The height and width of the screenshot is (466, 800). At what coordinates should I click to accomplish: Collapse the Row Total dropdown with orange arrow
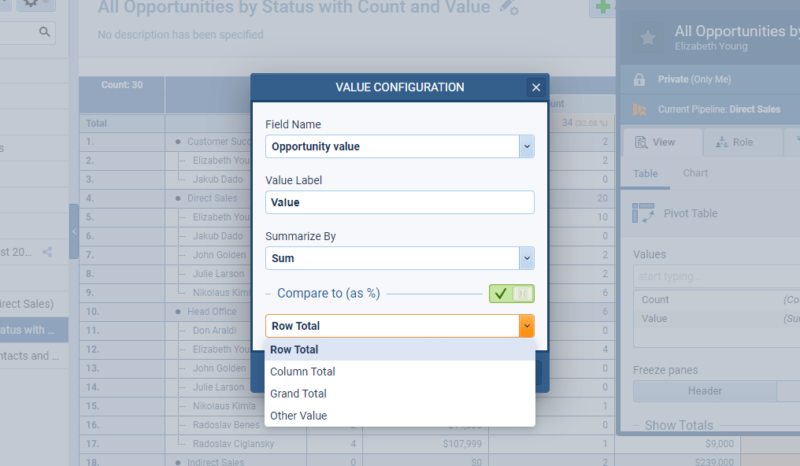[x=527, y=326]
